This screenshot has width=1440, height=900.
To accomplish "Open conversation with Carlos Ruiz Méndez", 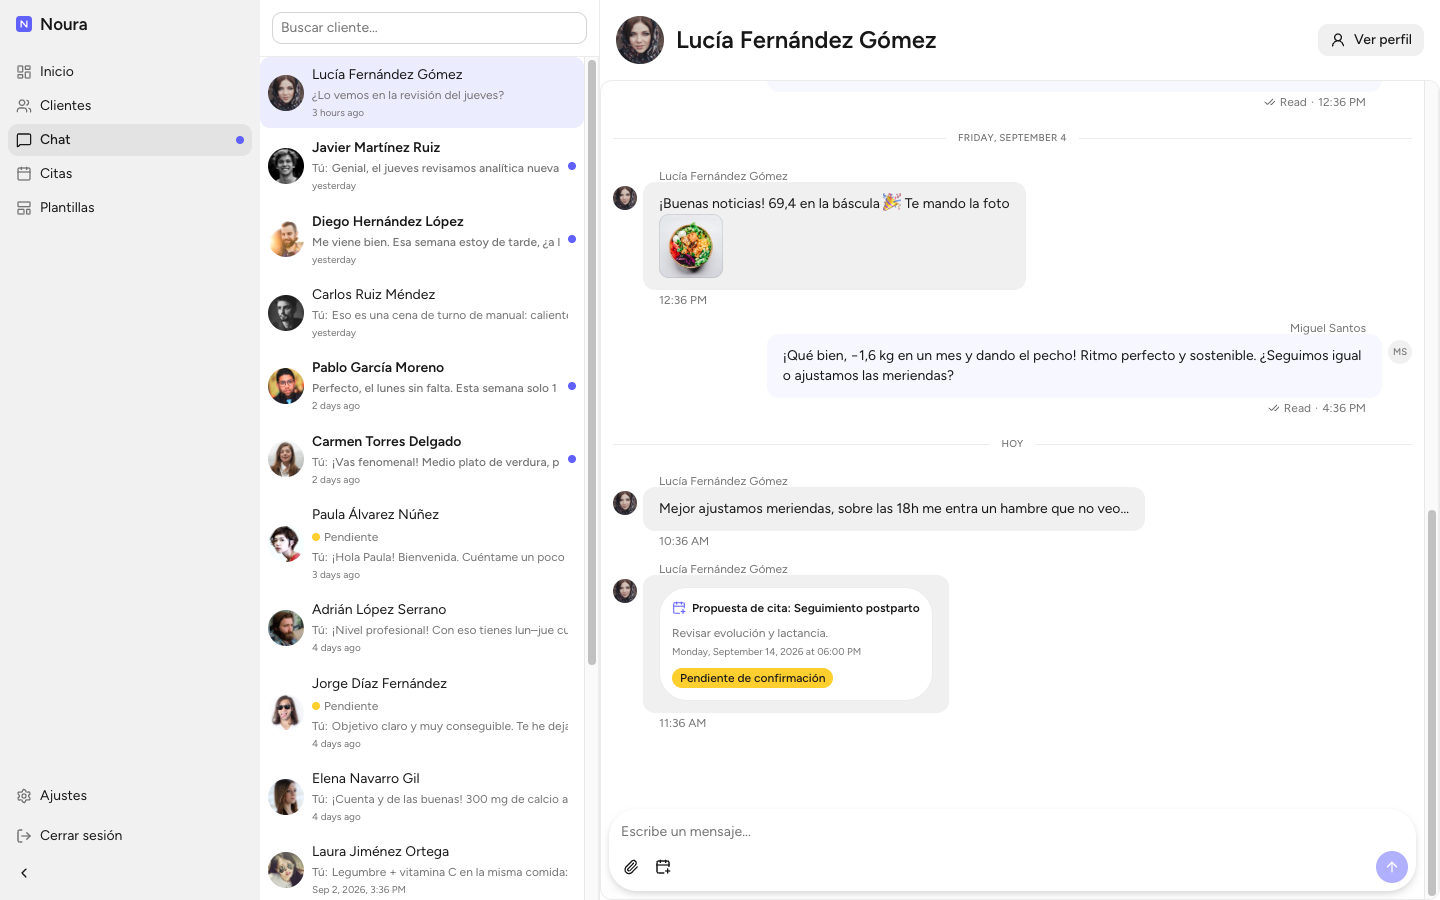I will coord(422,313).
